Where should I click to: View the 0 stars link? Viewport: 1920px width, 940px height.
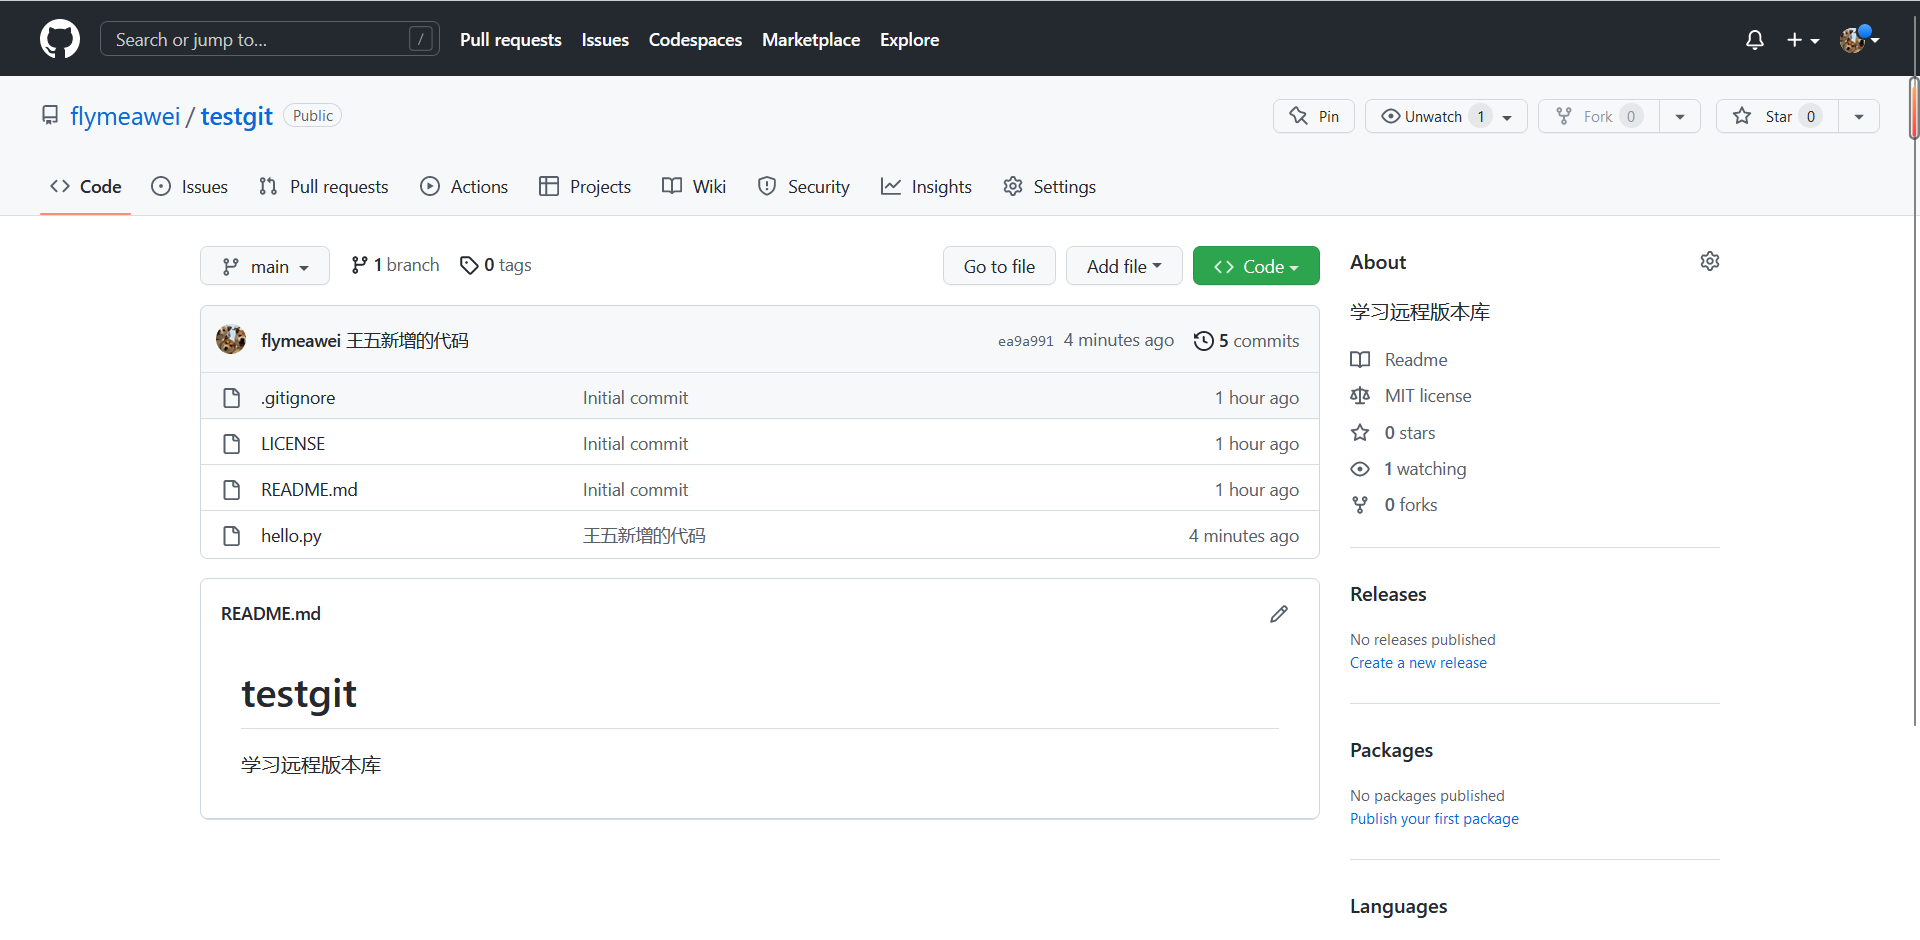(1393, 433)
